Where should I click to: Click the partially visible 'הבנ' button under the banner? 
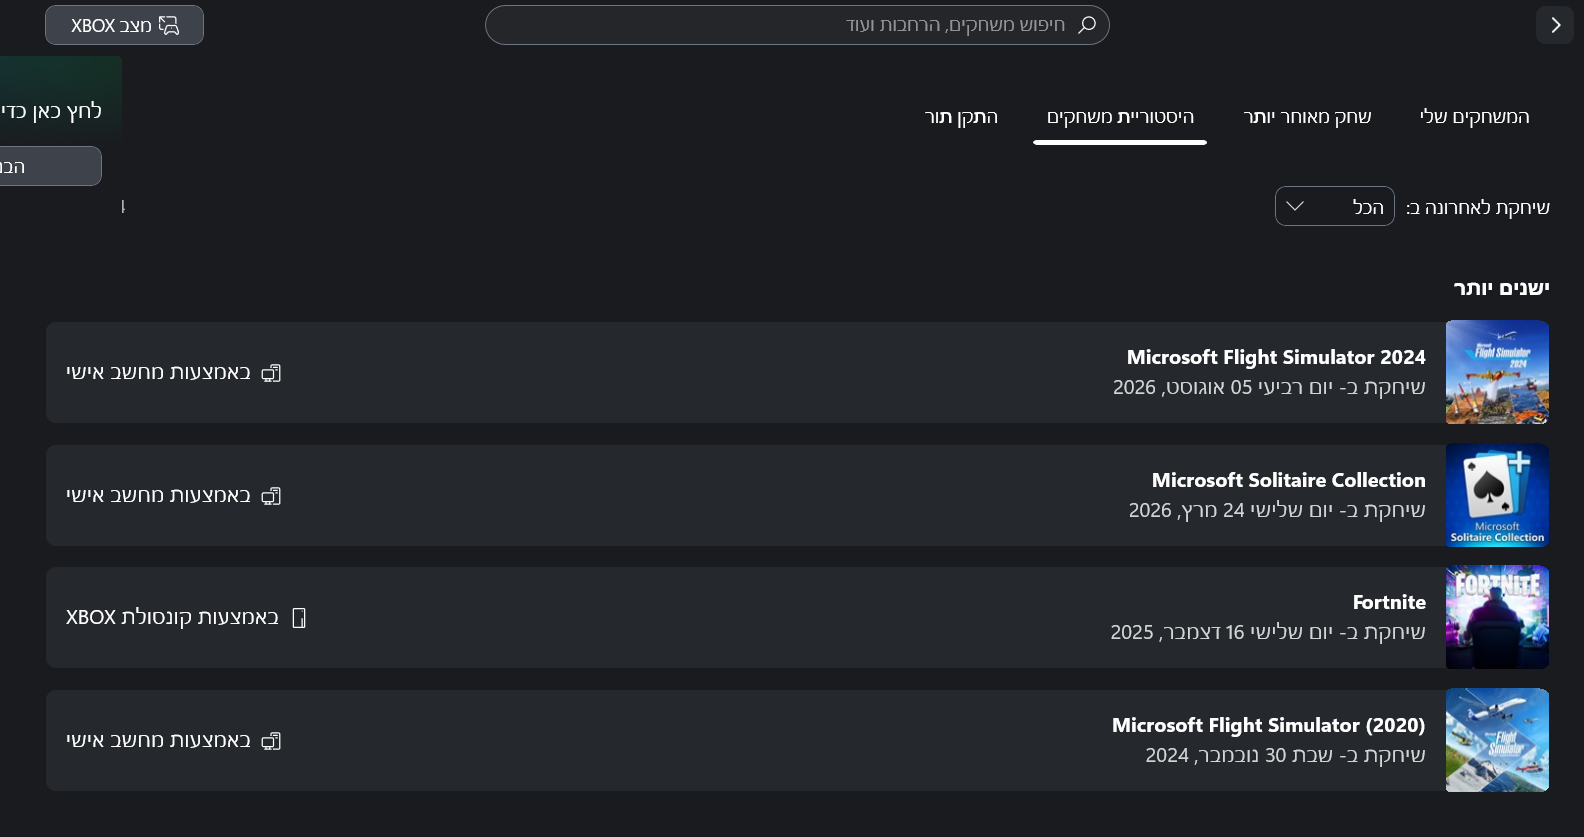(50, 166)
